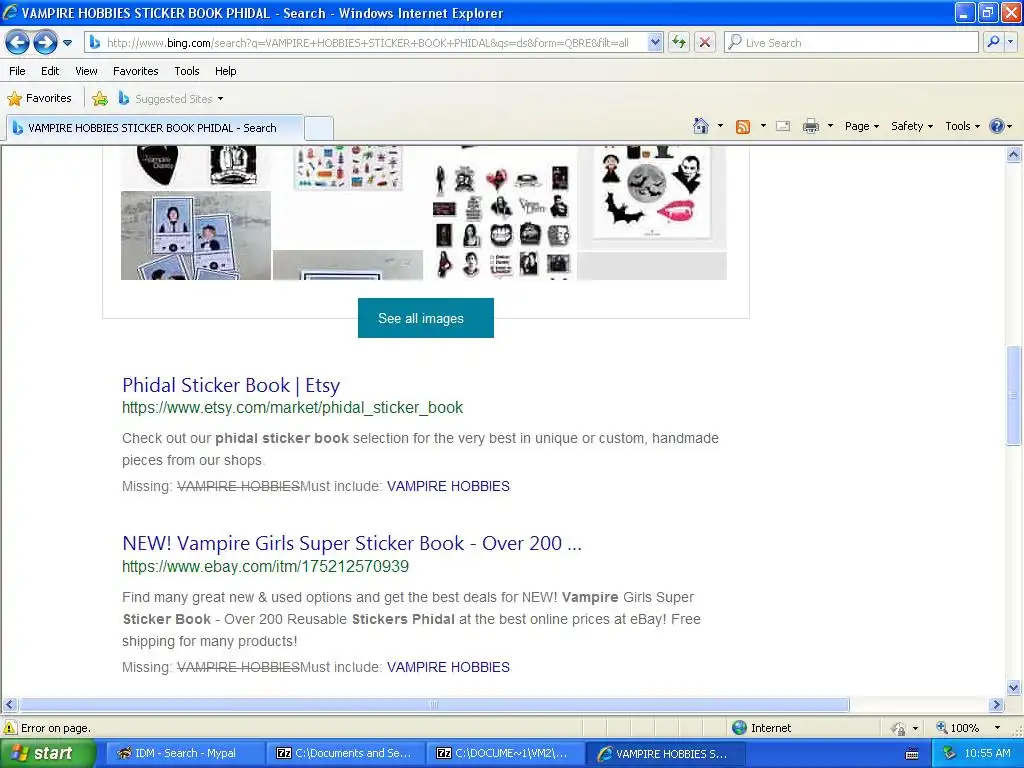Screen dimensions: 1024x768
Task: Open the colorful sticker sheet thumbnail
Action: pos(348,168)
